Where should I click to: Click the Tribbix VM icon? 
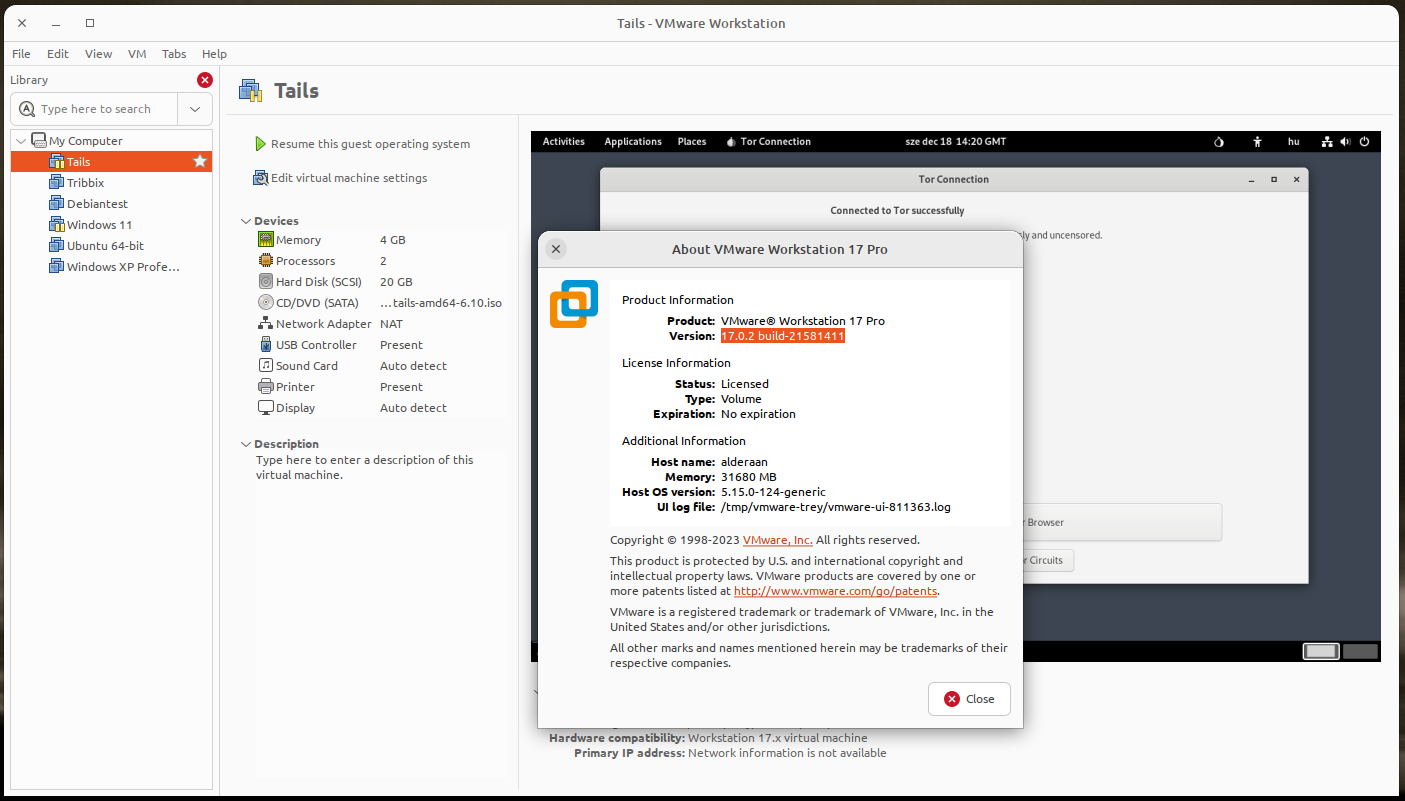(57, 183)
